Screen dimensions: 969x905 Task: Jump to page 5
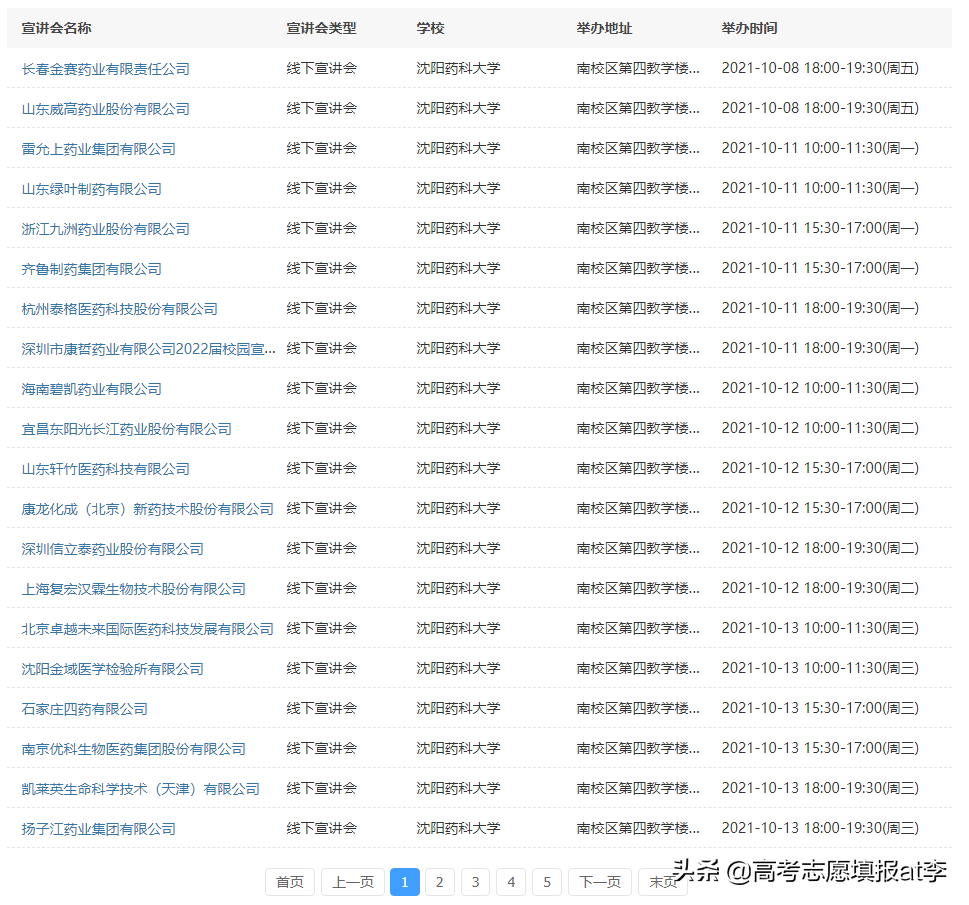pos(547,882)
